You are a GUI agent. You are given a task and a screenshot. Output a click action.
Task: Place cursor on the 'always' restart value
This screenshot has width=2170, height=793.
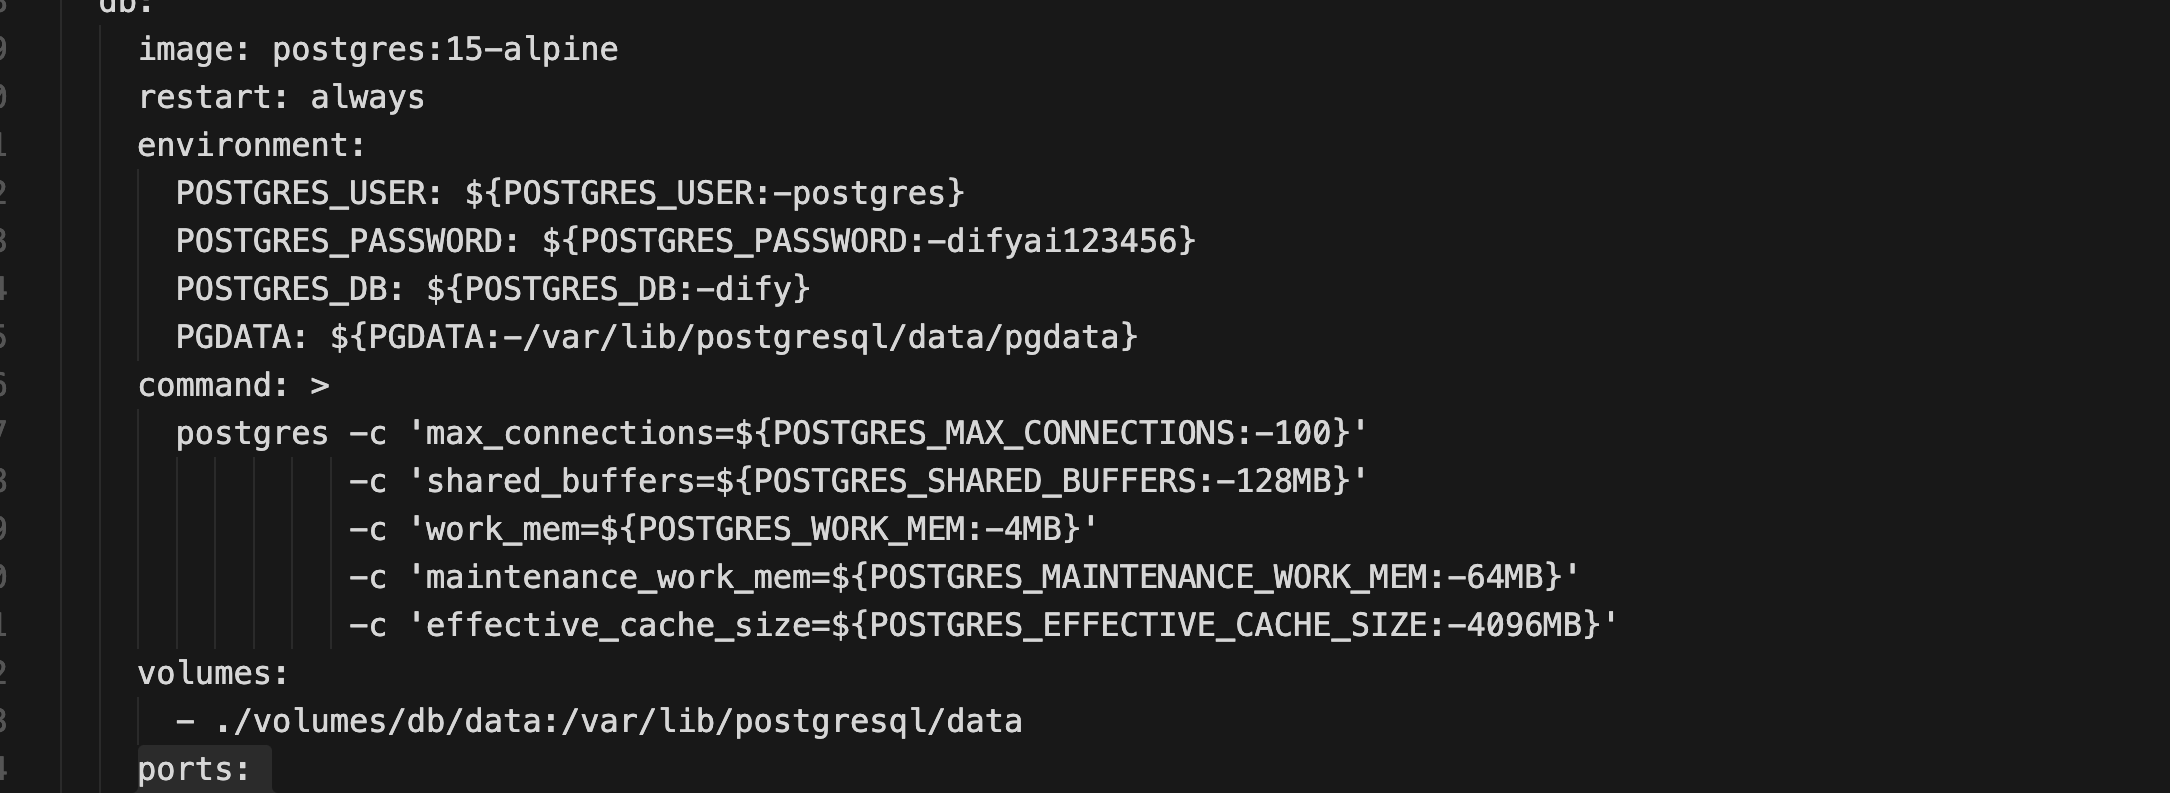(x=367, y=97)
